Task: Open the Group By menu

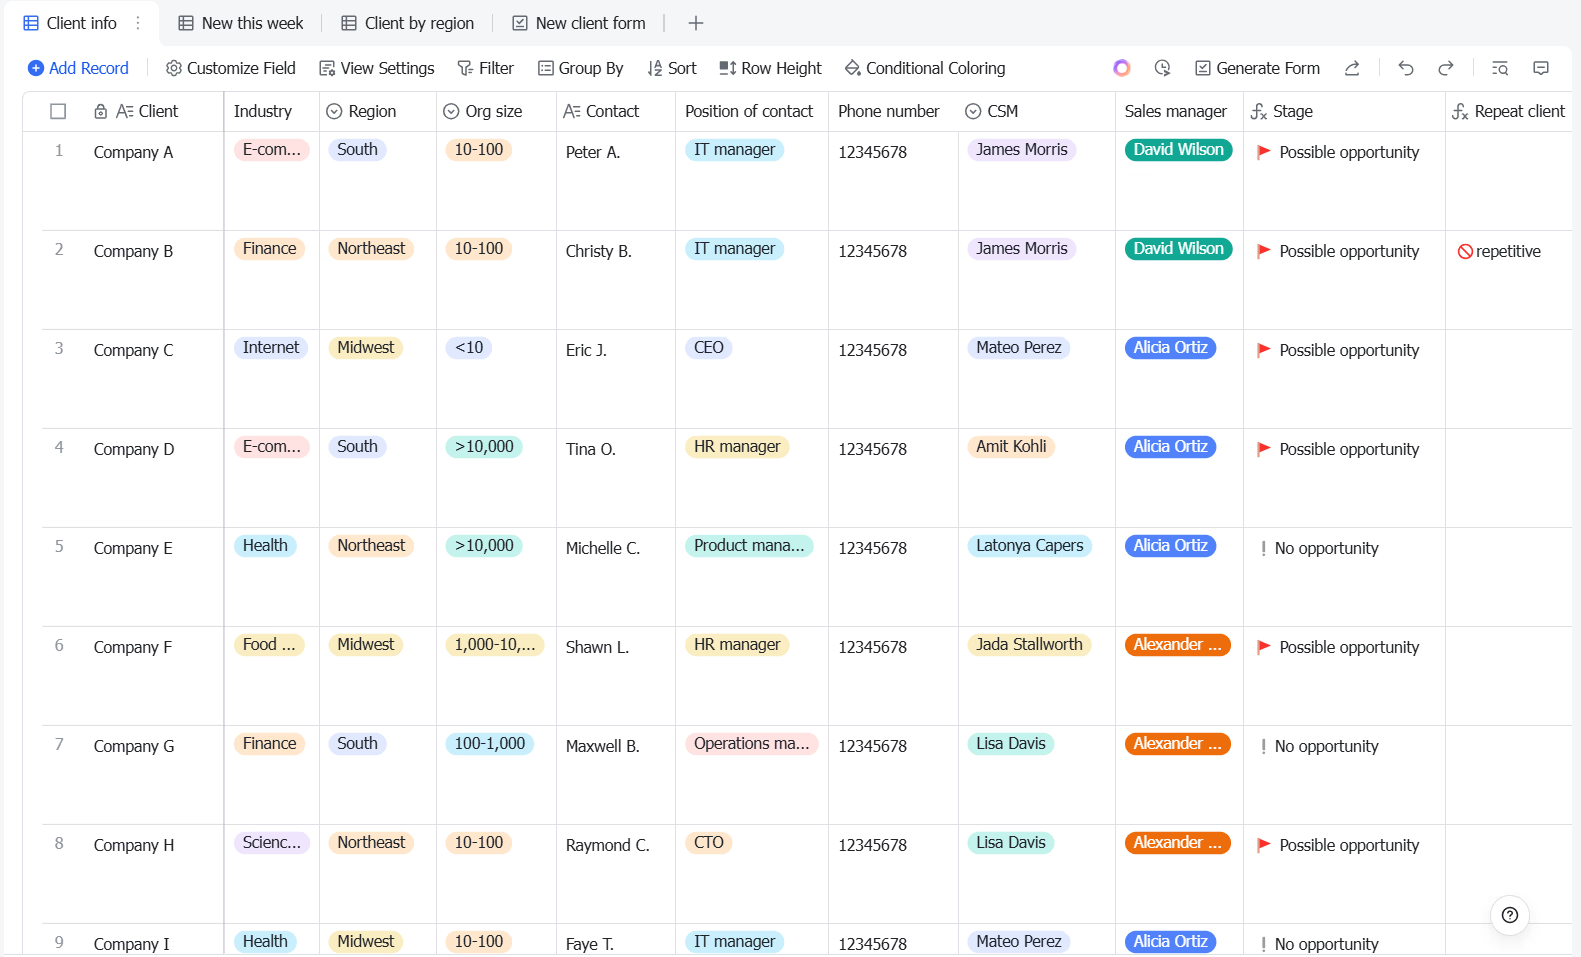Action: pyautogui.click(x=581, y=68)
